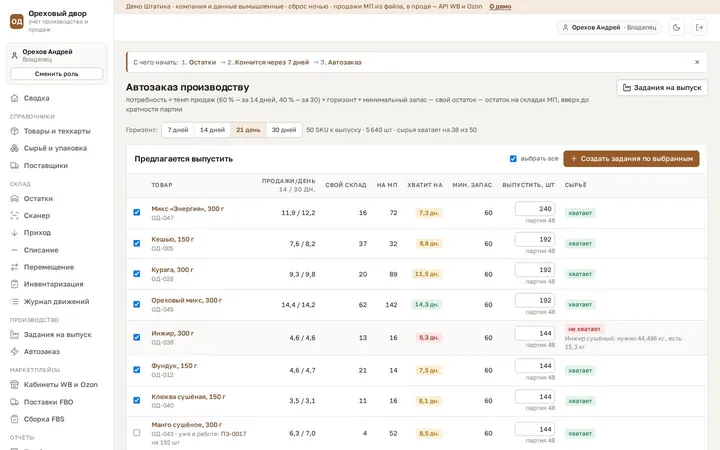Click Автозаказ lightning icon
This screenshot has height=450, width=720.
click(x=15, y=352)
